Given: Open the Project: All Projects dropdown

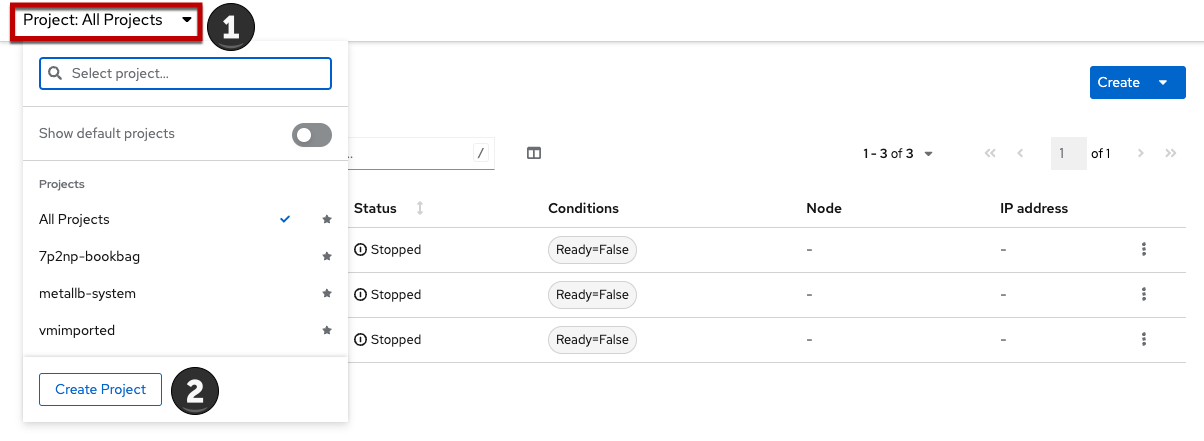Looking at the screenshot, I should click(106, 20).
